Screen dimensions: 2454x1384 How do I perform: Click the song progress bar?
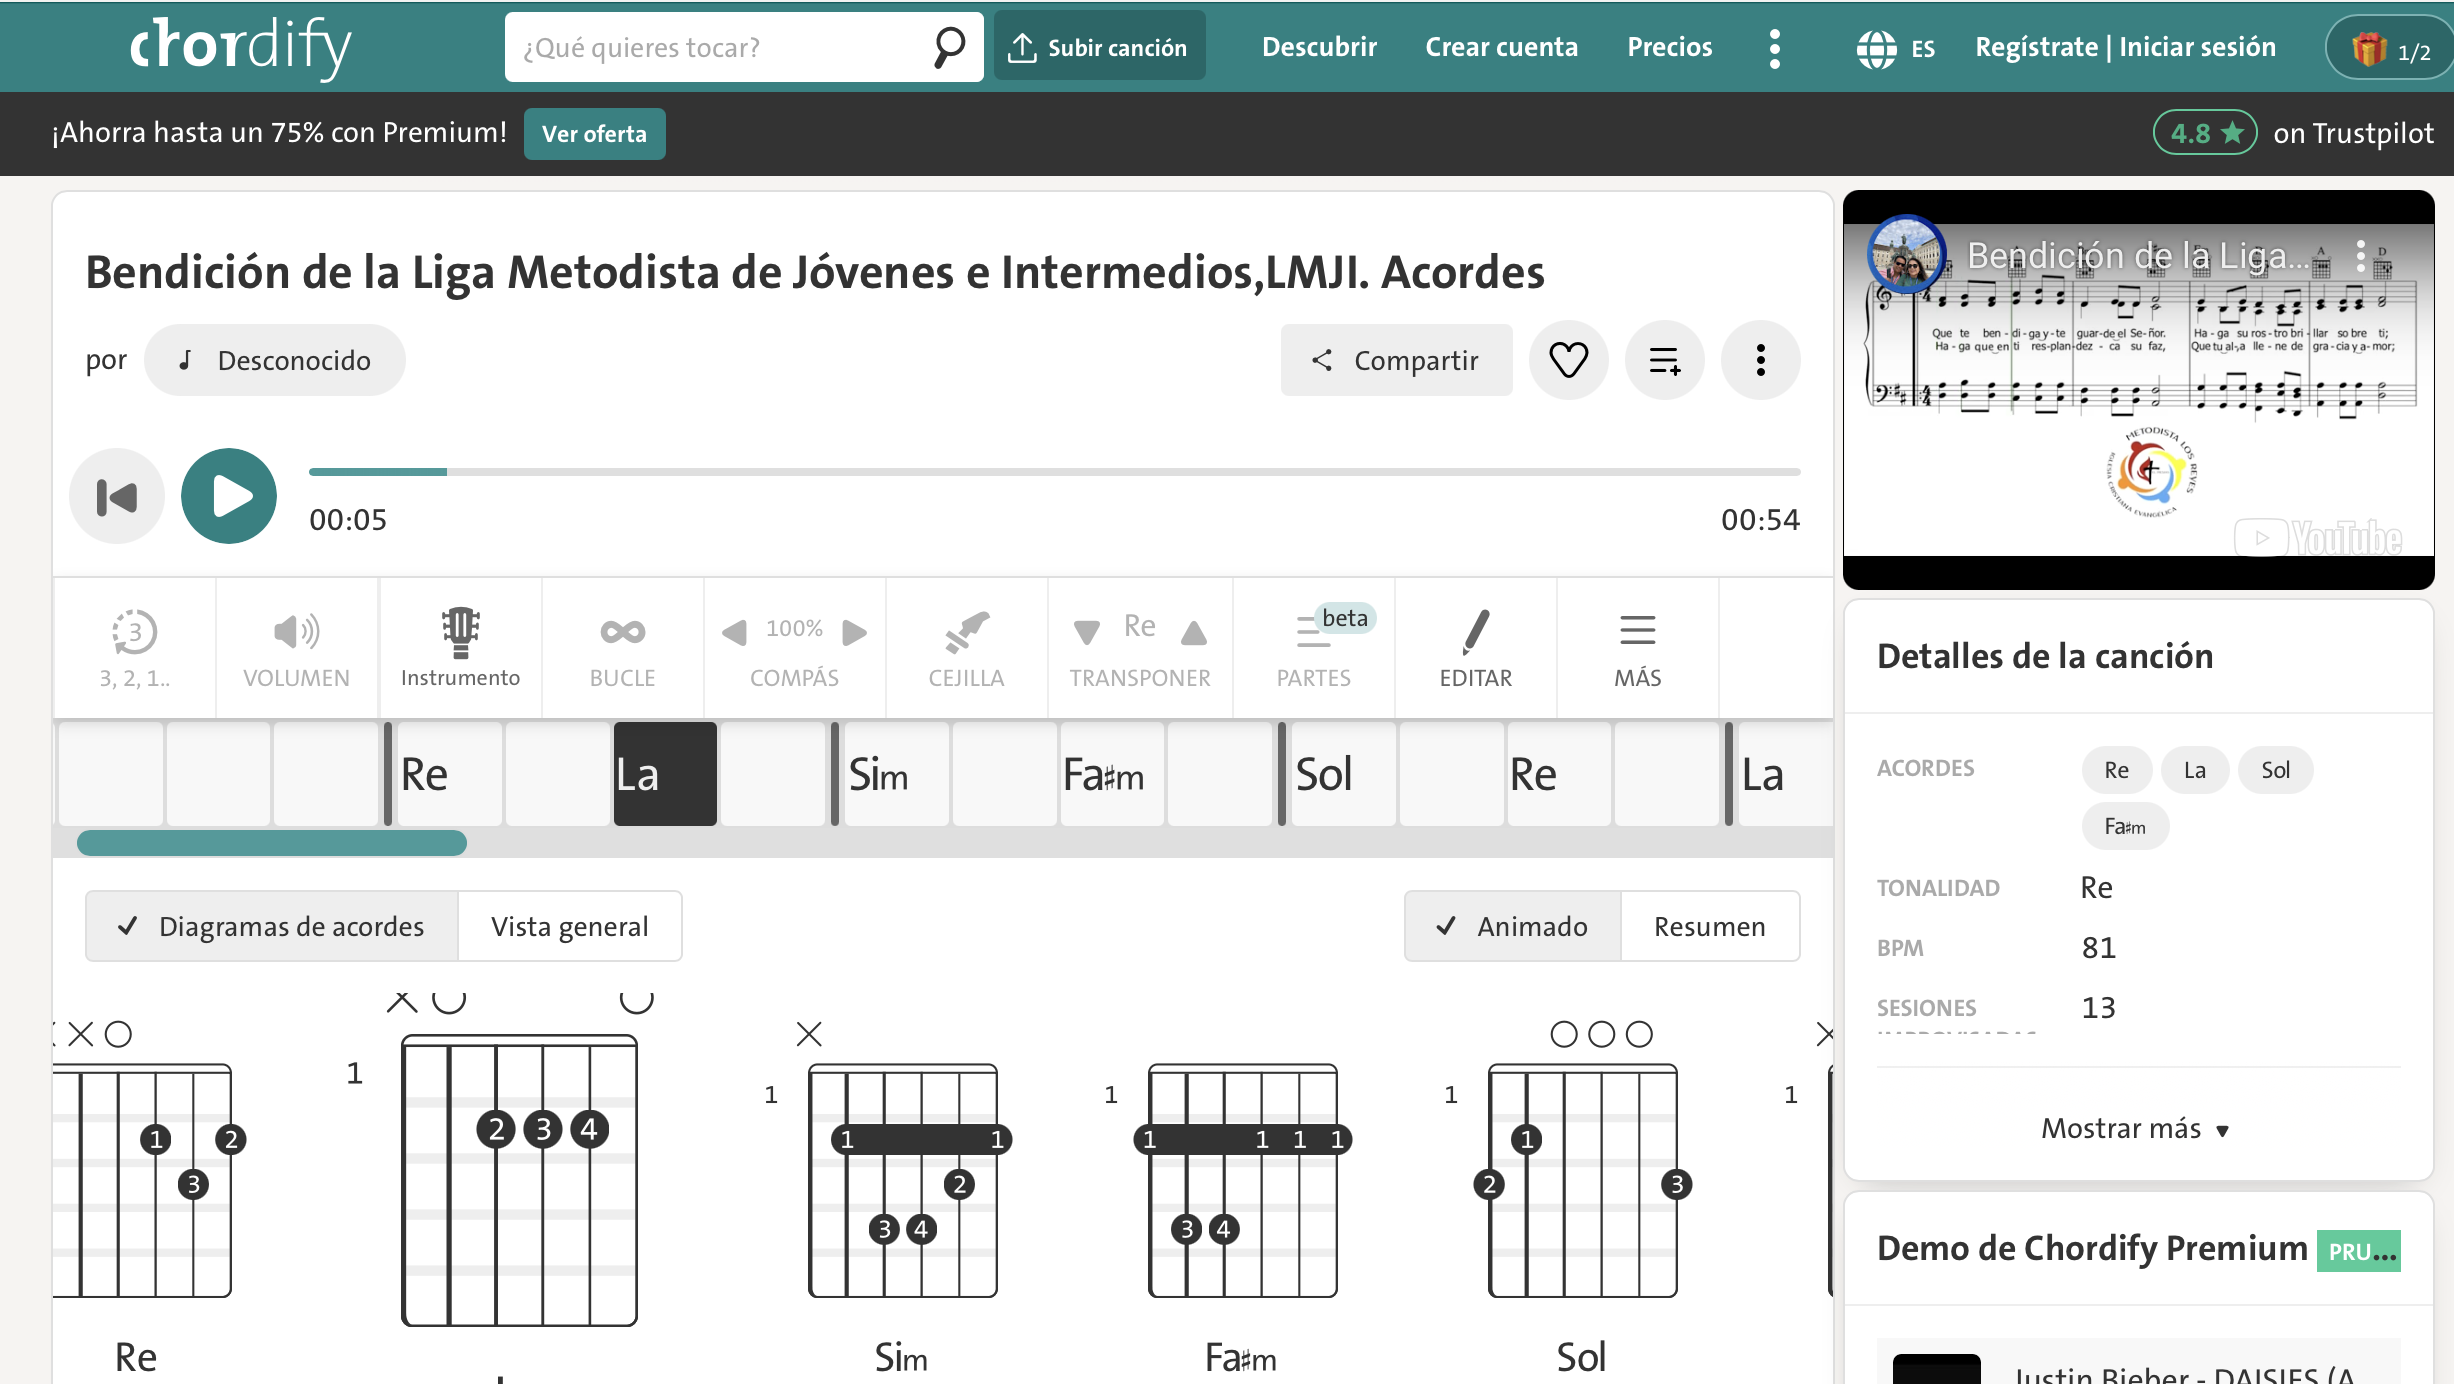(x=1054, y=471)
